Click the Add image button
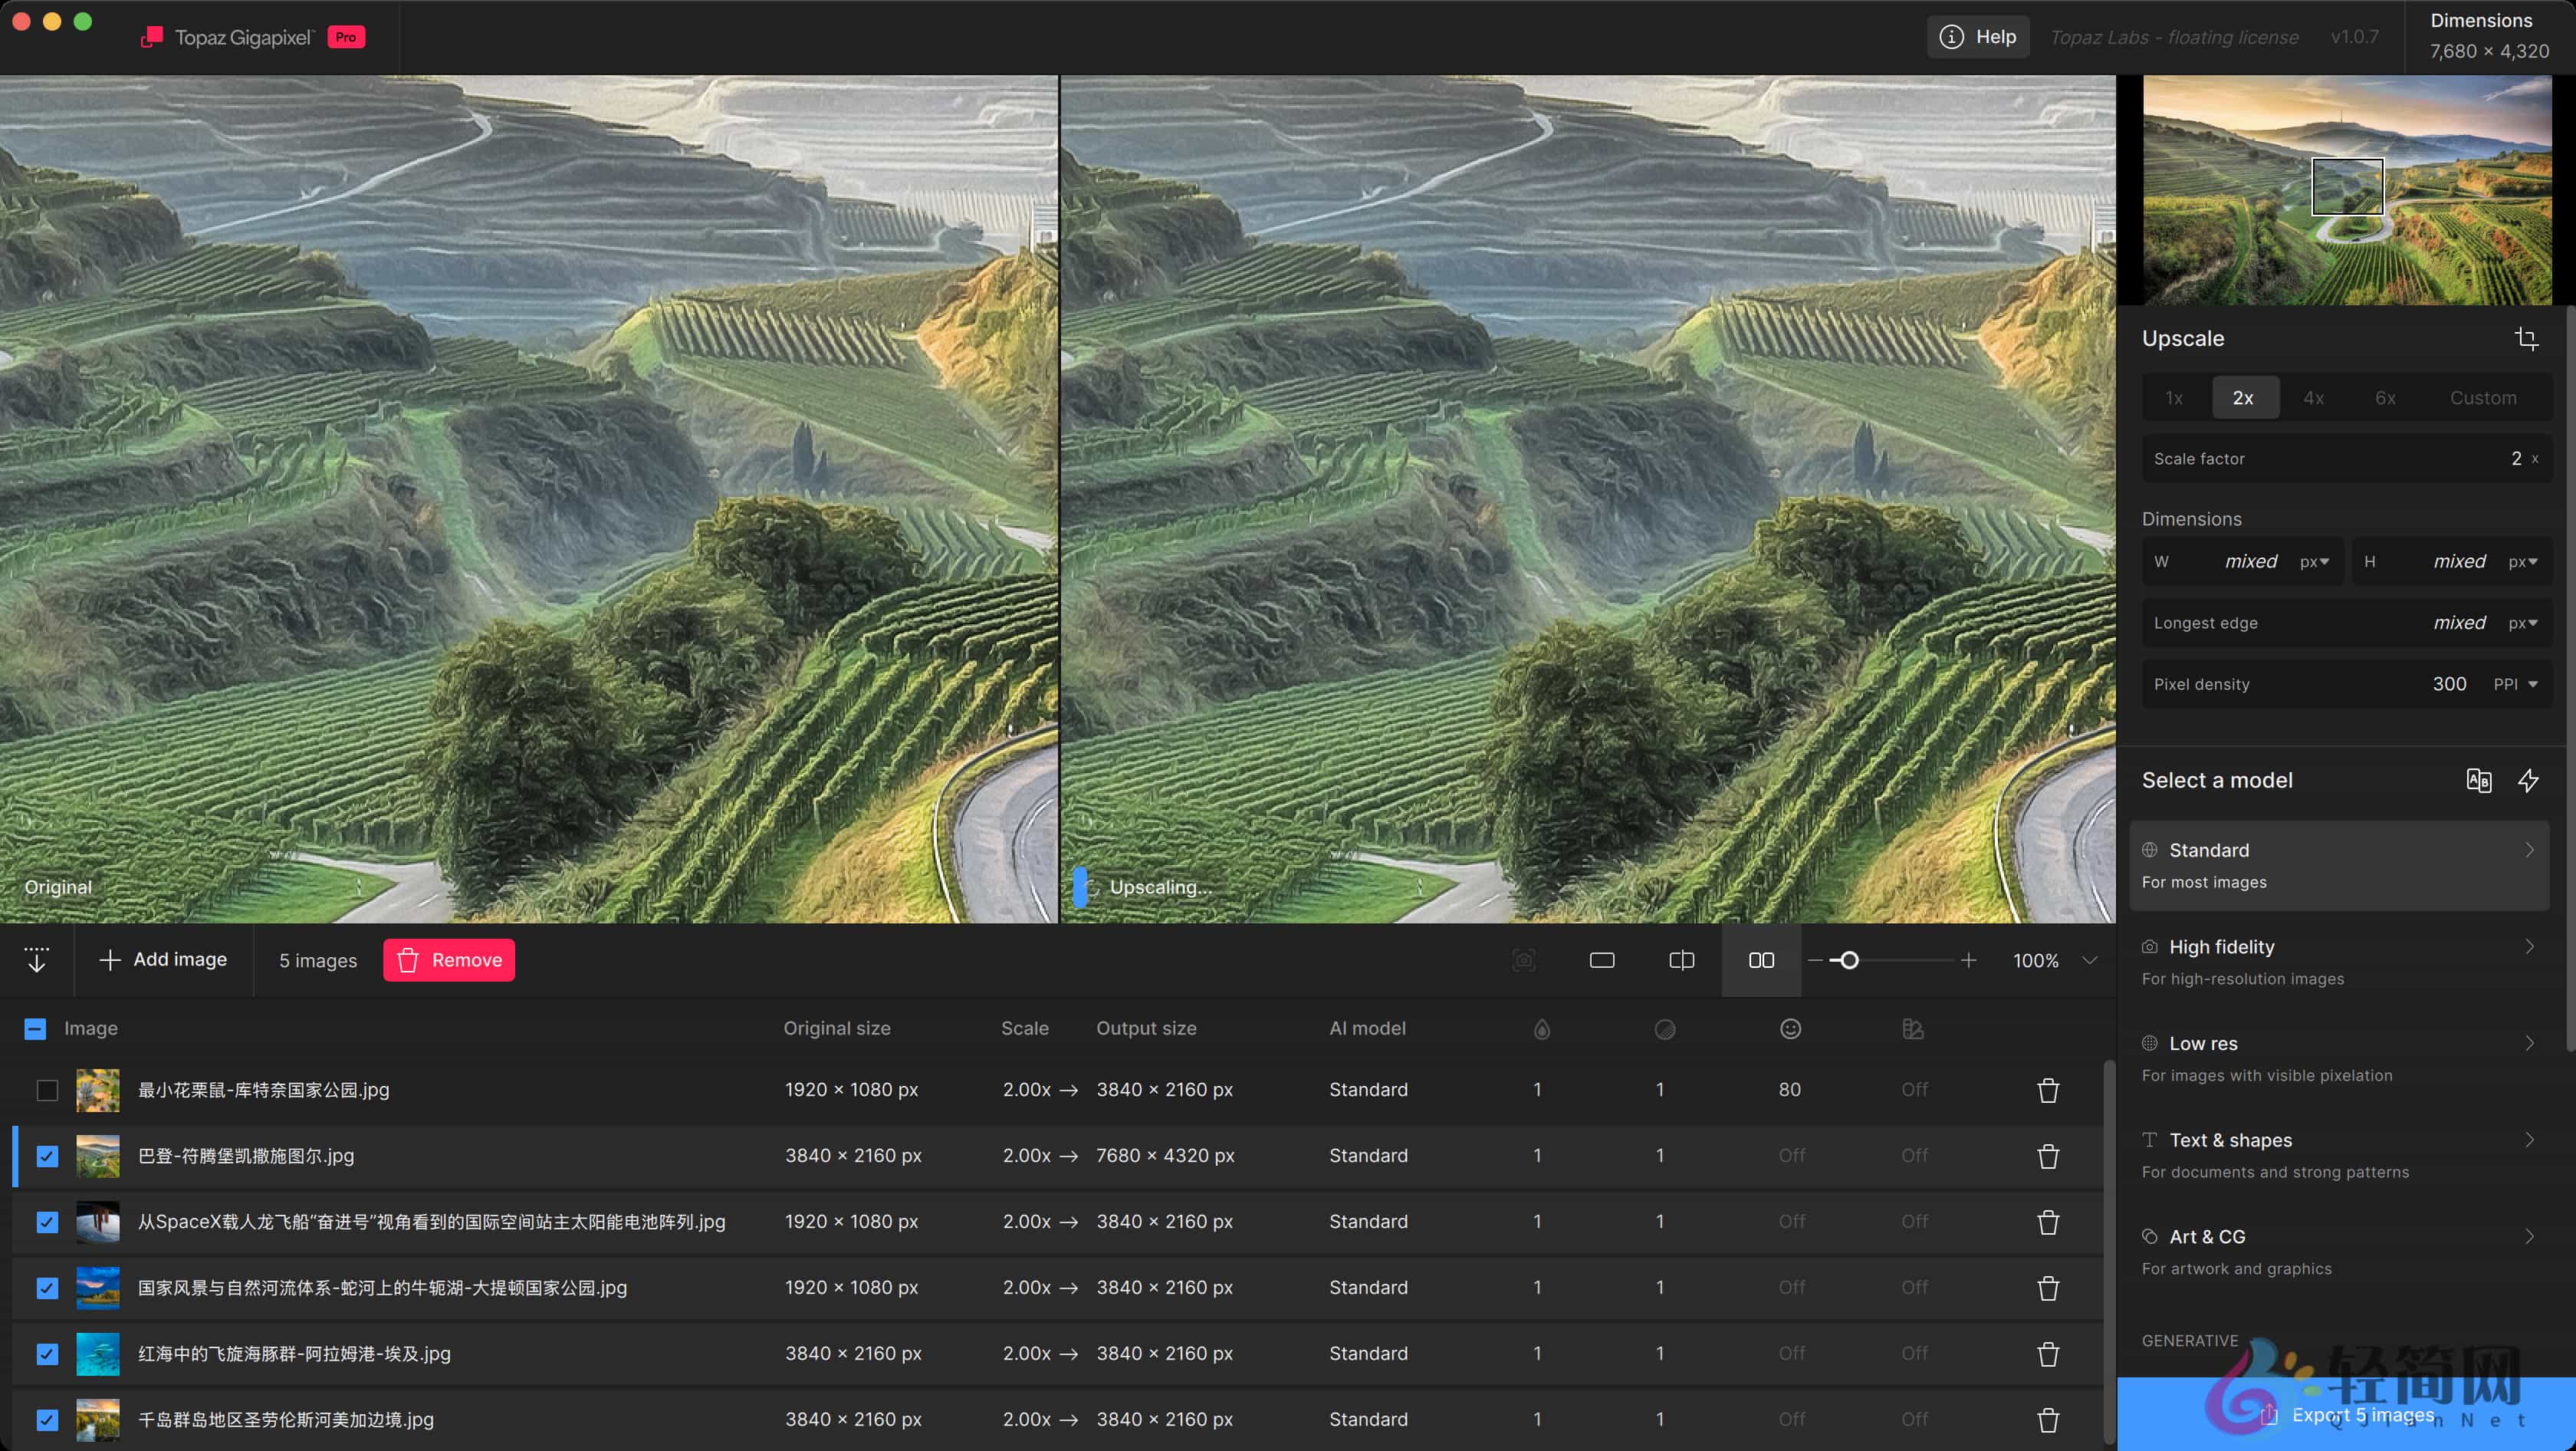 (x=164, y=960)
